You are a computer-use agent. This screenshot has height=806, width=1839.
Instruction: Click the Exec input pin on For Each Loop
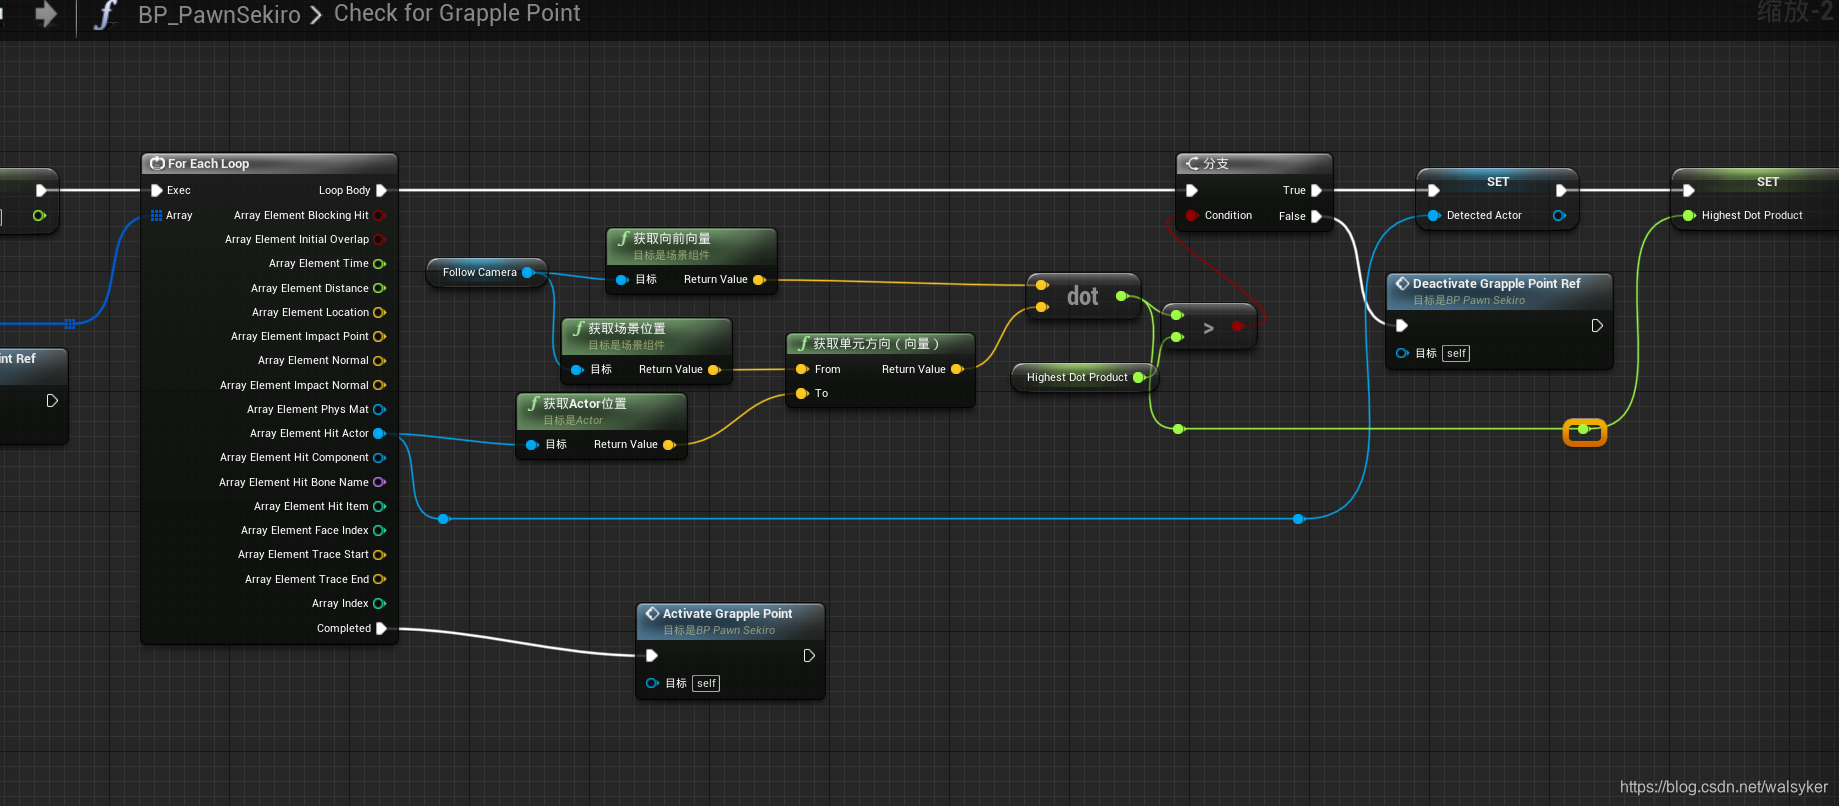pos(156,190)
